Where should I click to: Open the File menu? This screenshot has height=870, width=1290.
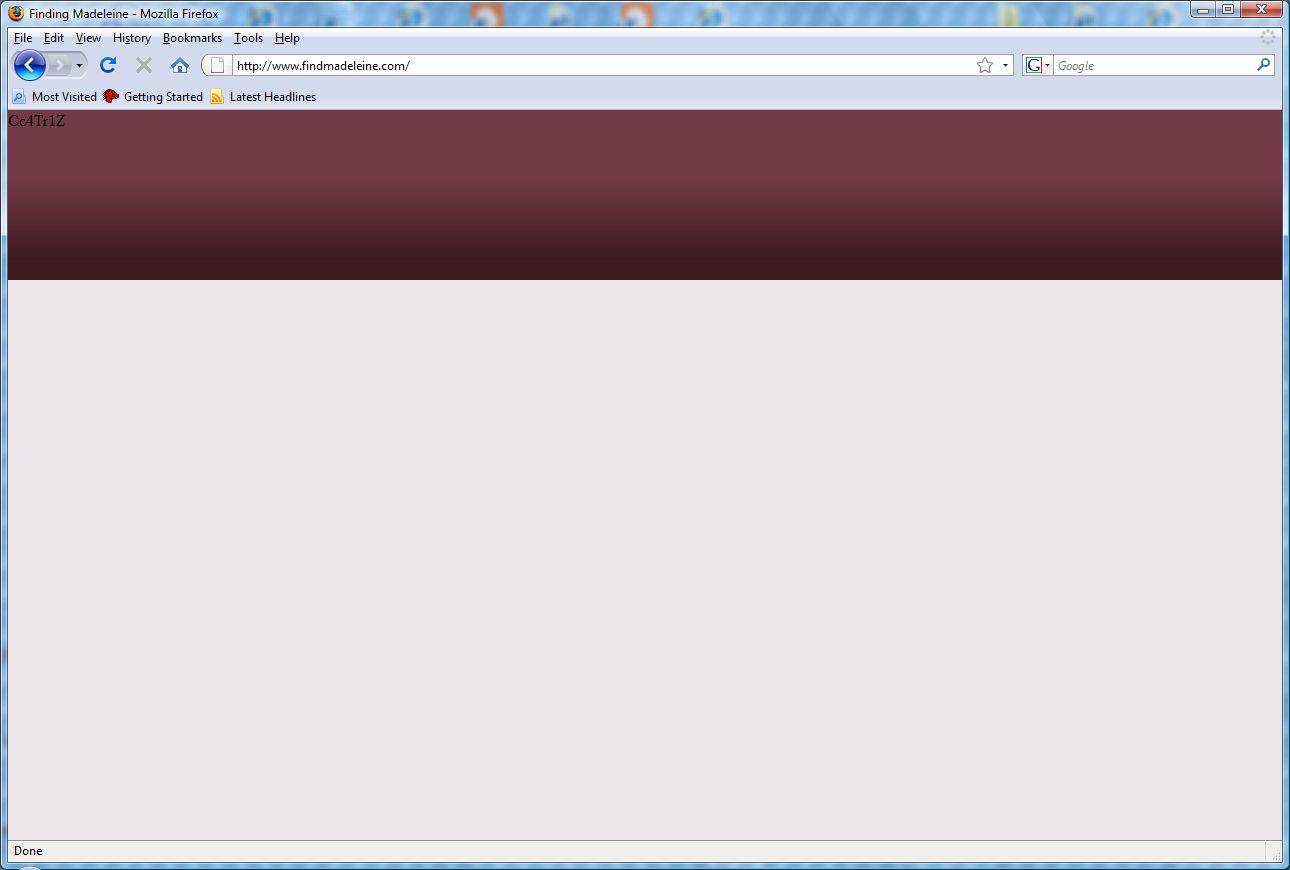[x=23, y=38]
